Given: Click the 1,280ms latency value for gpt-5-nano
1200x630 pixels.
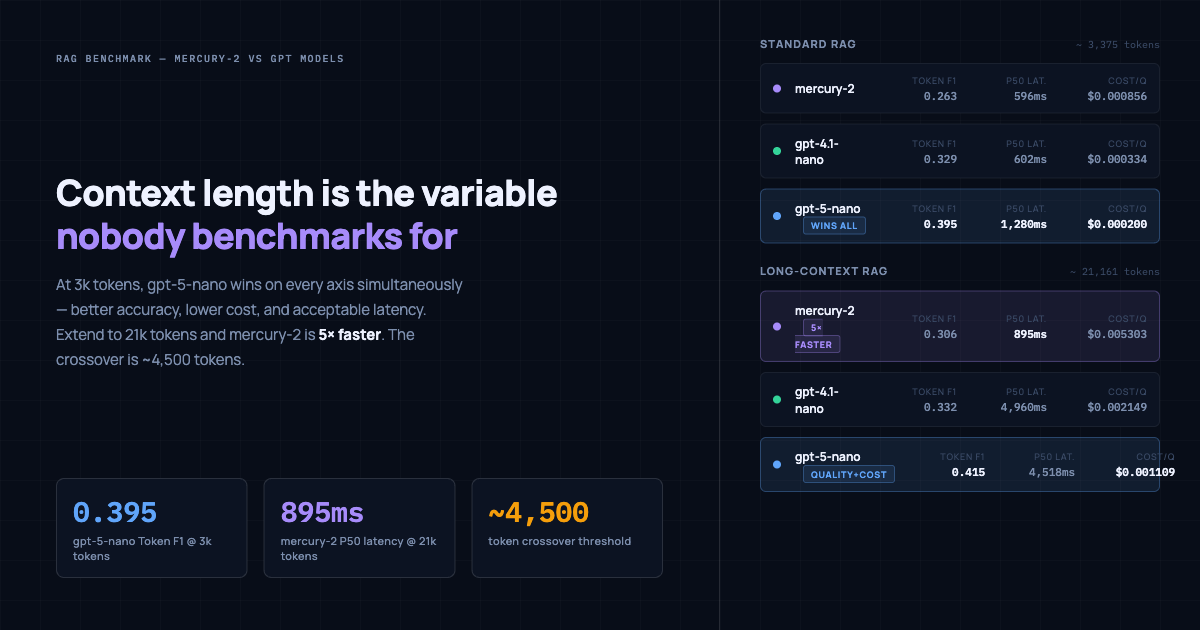Looking at the screenshot, I should click(1023, 224).
